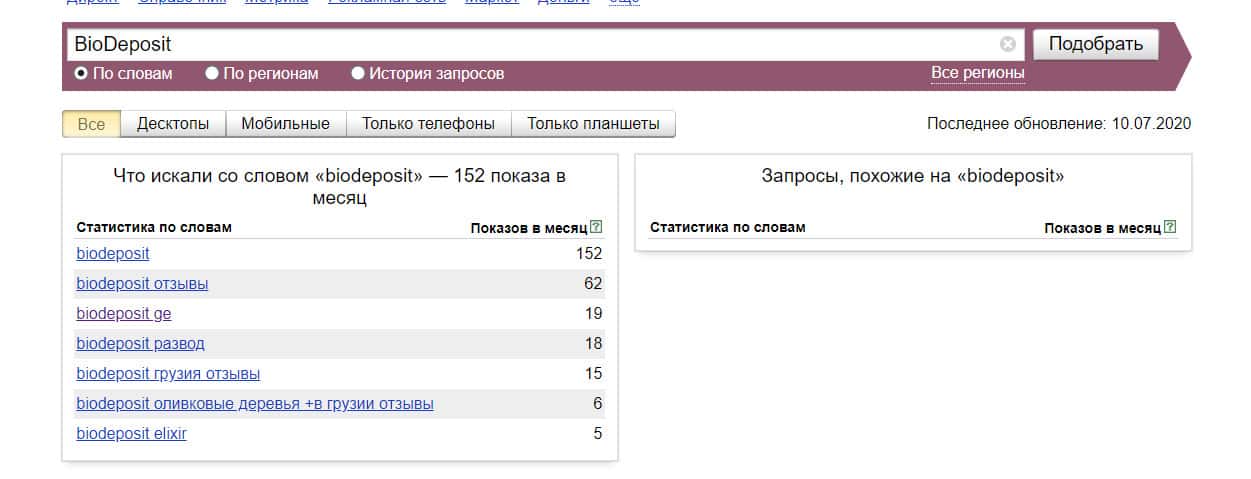This screenshot has height=479, width=1251.
Task: Select the История запросов radio option
Action: [358, 73]
